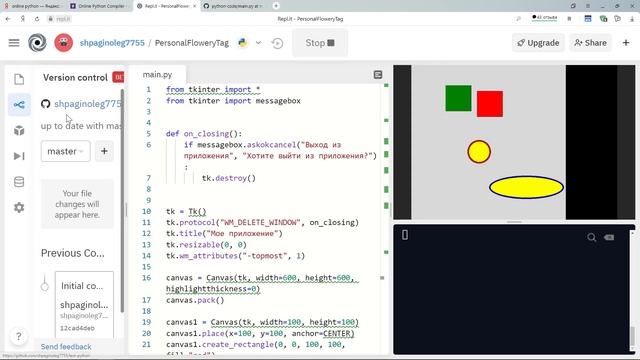Open Version control sidebar icon
This screenshot has width=640, height=360.
pyautogui.click(x=19, y=105)
